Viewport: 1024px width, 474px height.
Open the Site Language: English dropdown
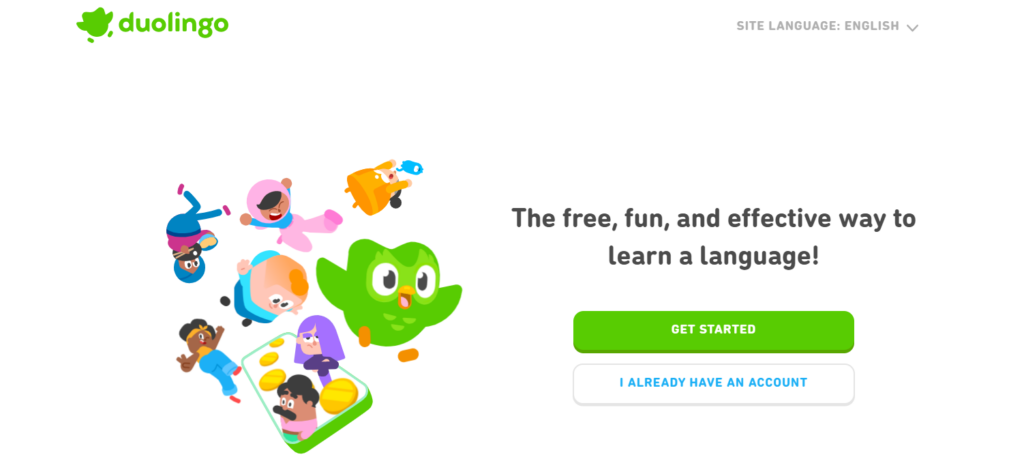pos(827,27)
